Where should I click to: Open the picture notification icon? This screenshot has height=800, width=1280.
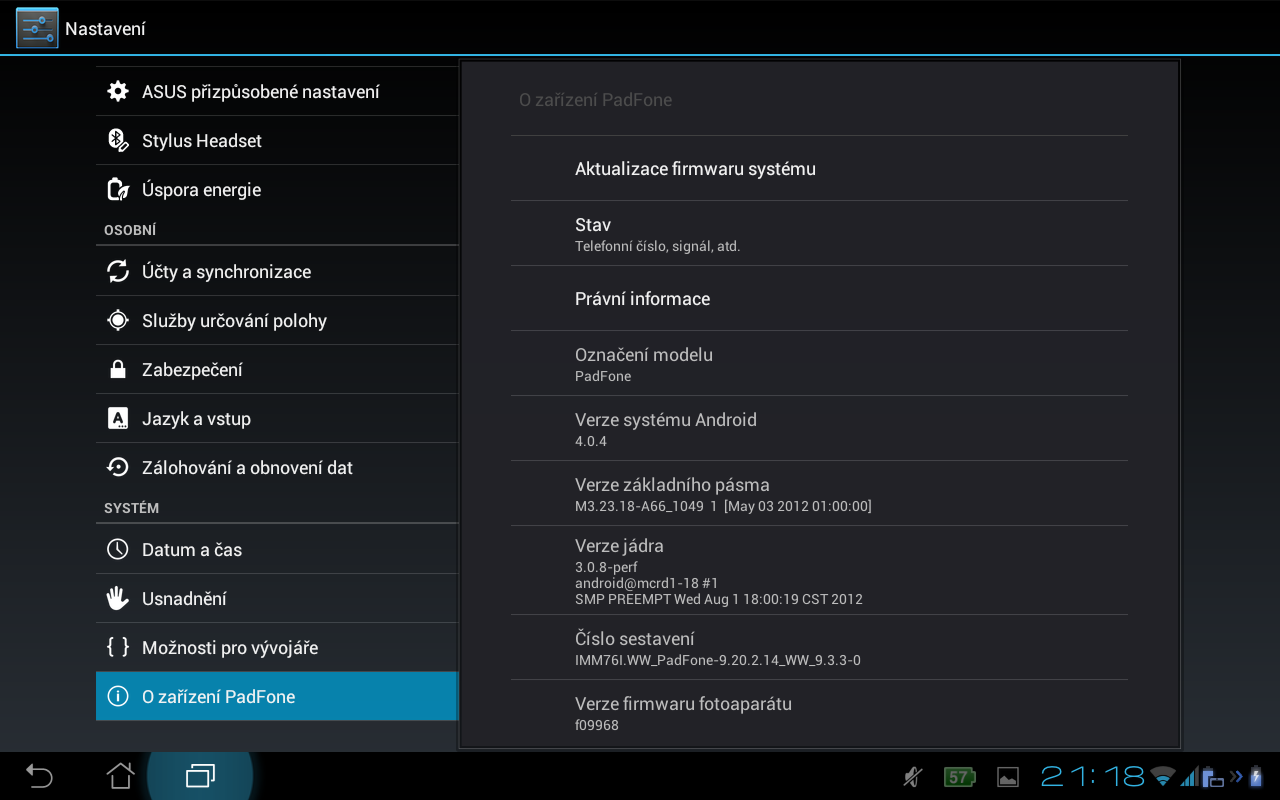[x=1007, y=777]
